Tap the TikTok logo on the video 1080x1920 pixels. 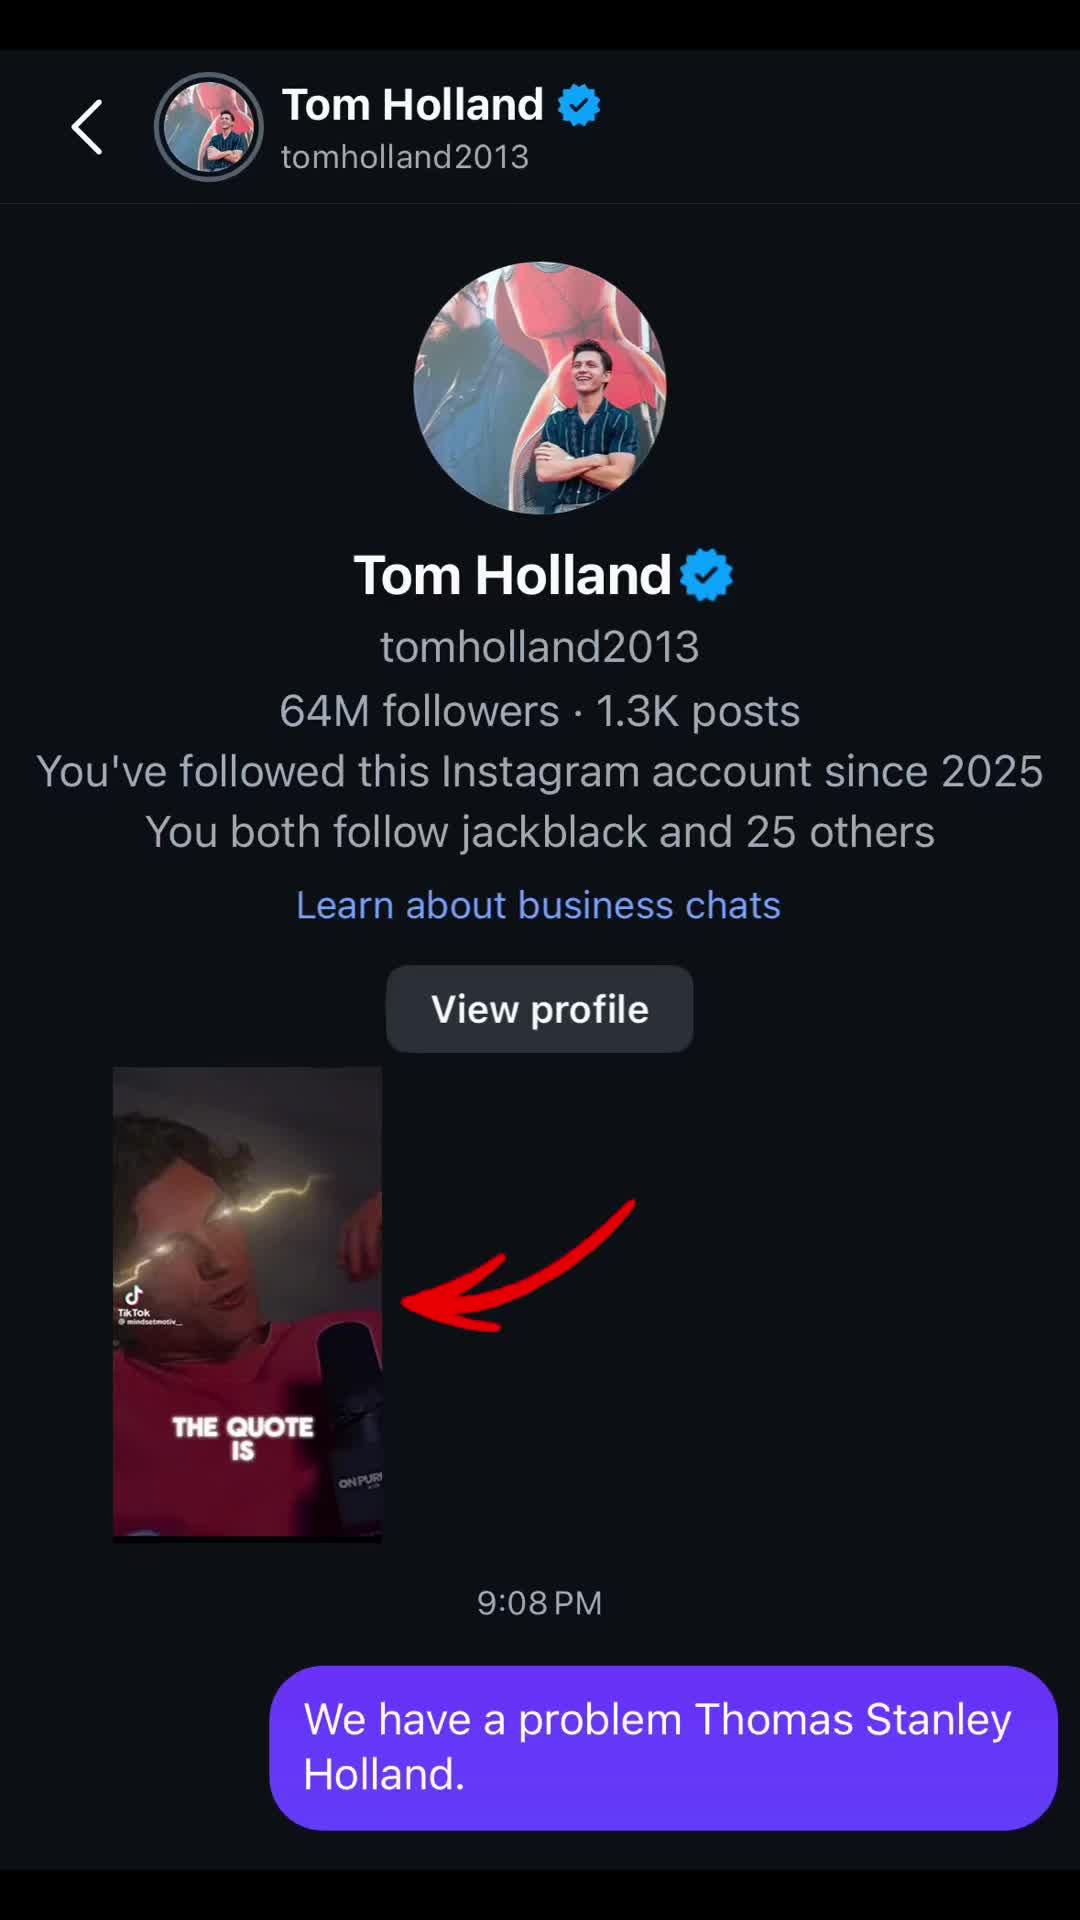point(134,1296)
